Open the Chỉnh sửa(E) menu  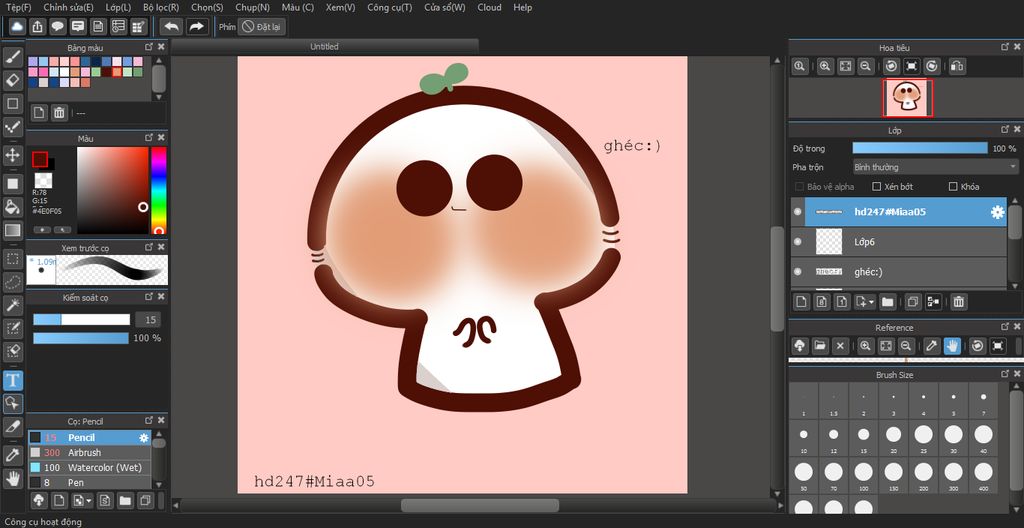[69, 7]
